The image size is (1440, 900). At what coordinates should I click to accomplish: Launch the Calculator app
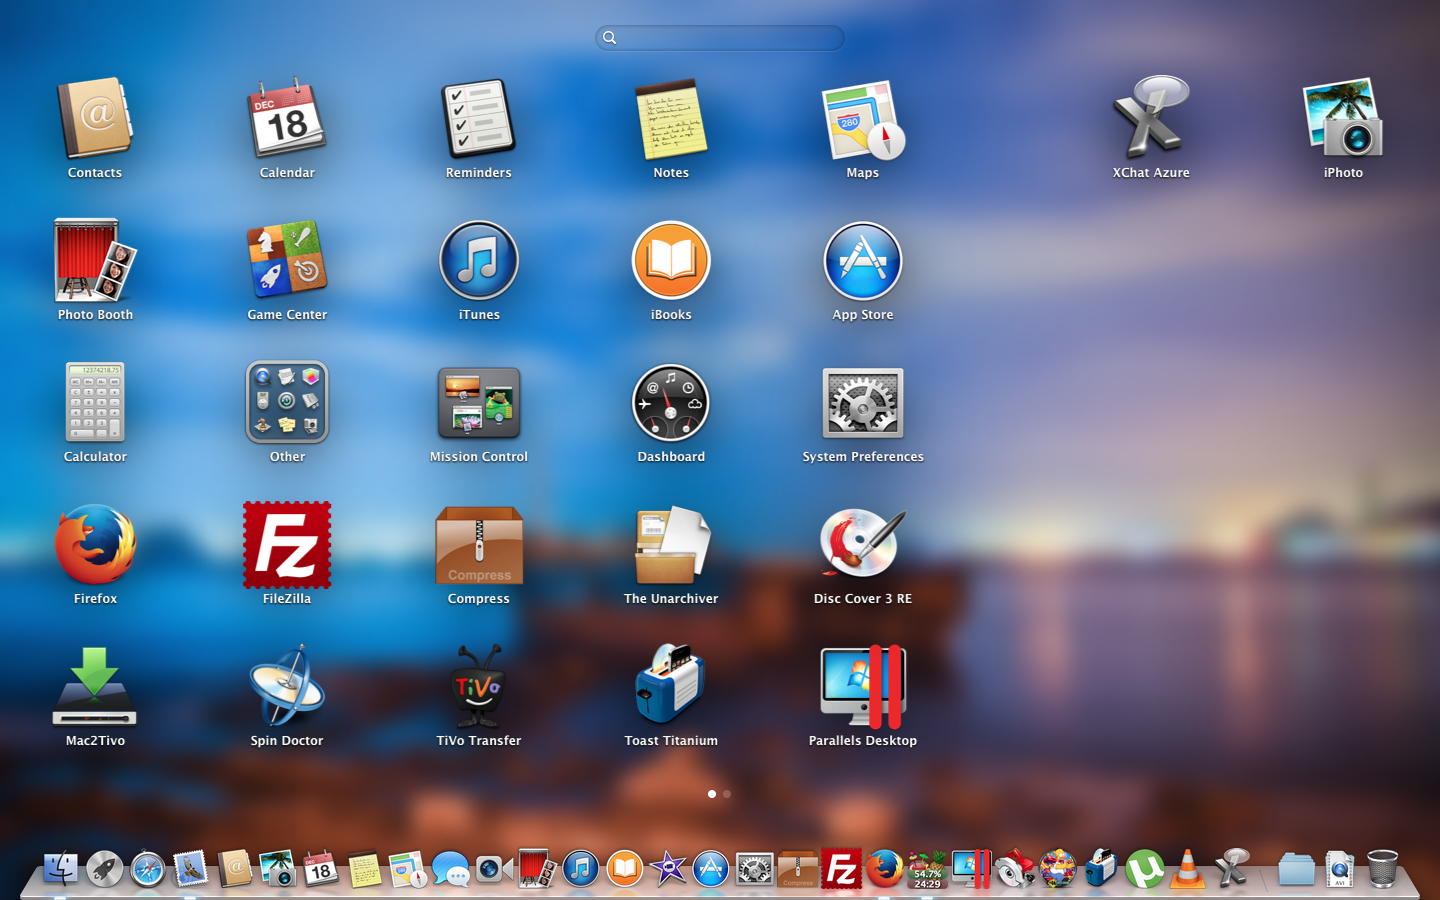95,402
